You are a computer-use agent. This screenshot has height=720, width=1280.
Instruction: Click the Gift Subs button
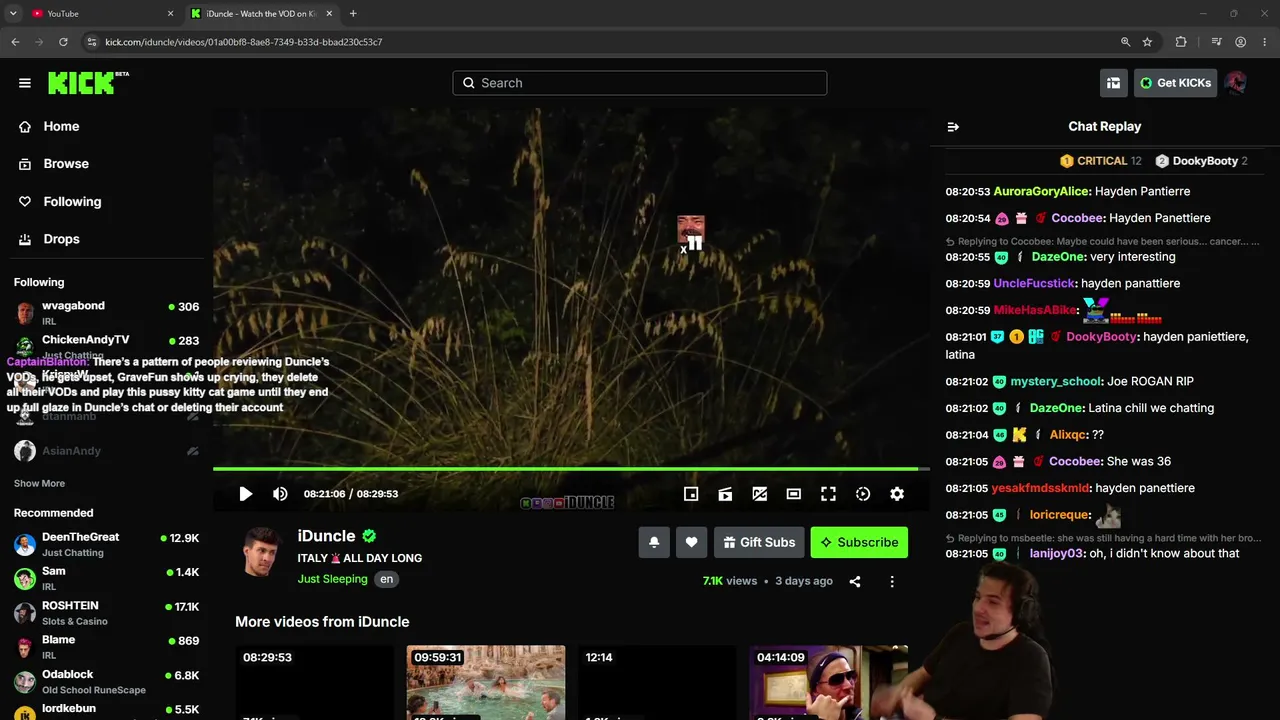click(x=758, y=542)
